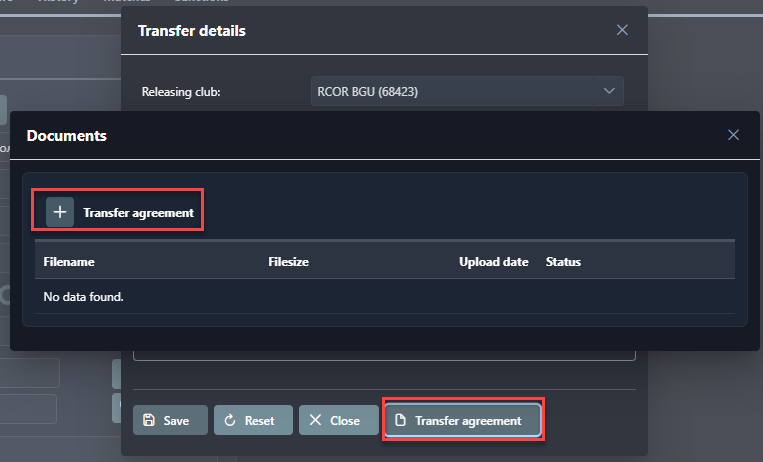The height and width of the screenshot is (462, 763).
Task: Select the Status column header
Action: point(563,262)
